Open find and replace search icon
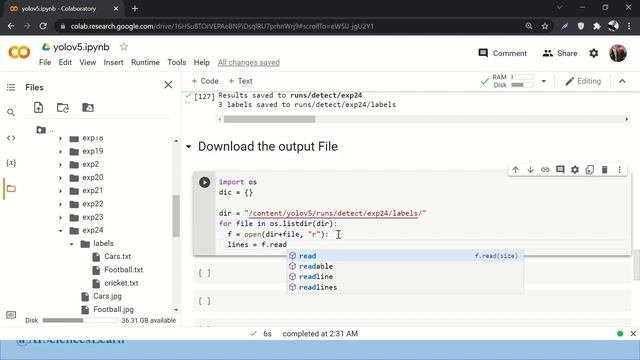 [11, 112]
